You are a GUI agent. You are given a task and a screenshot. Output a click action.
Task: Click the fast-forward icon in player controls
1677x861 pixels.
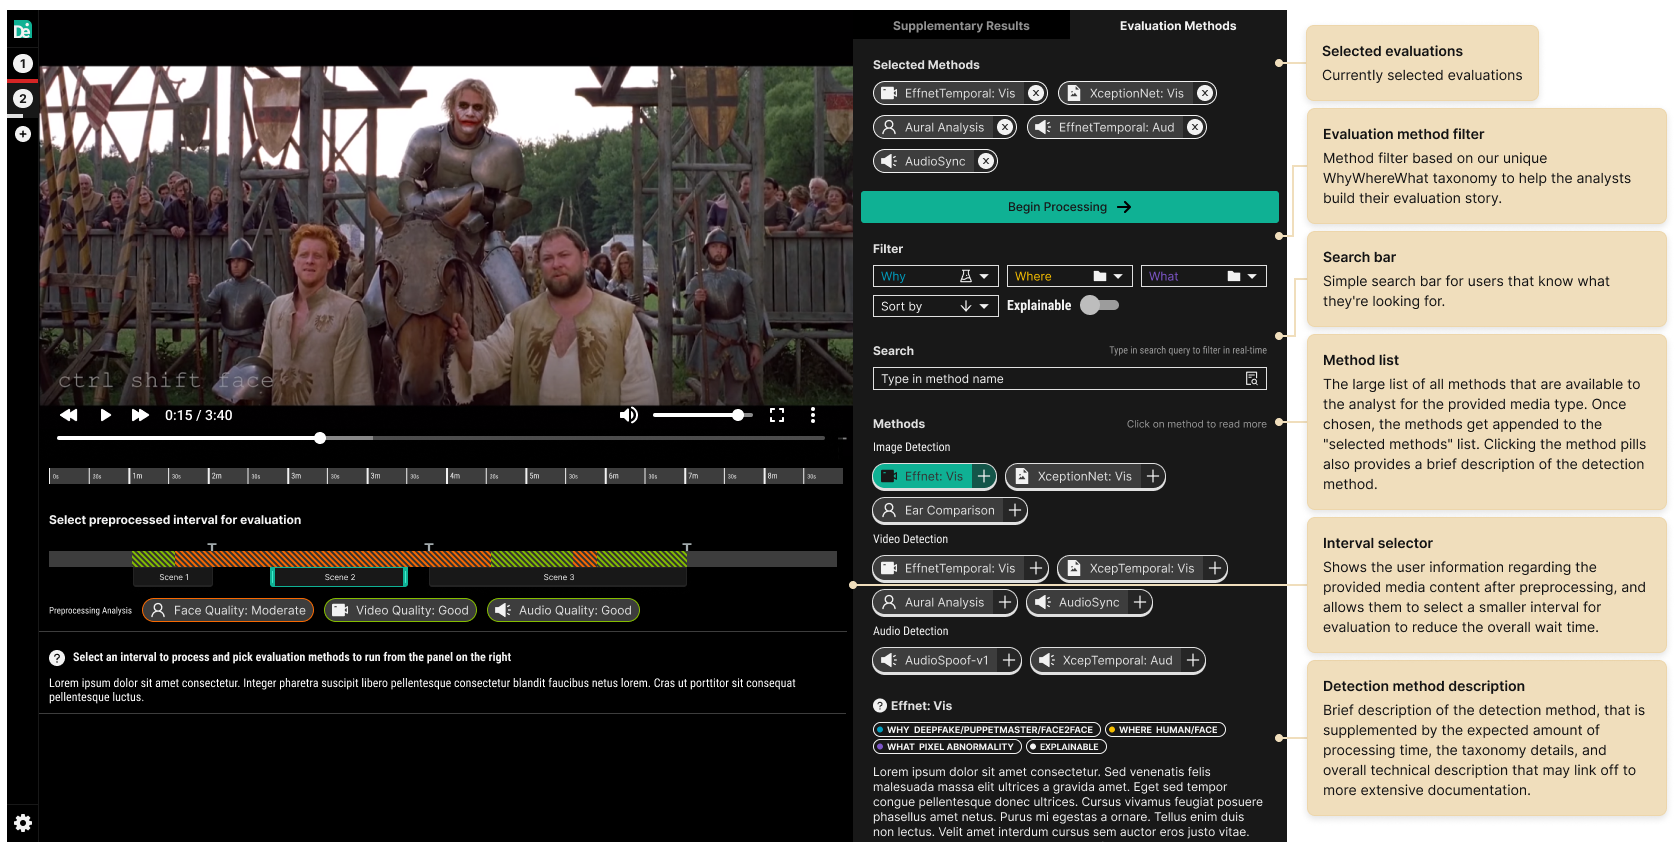(x=140, y=415)
